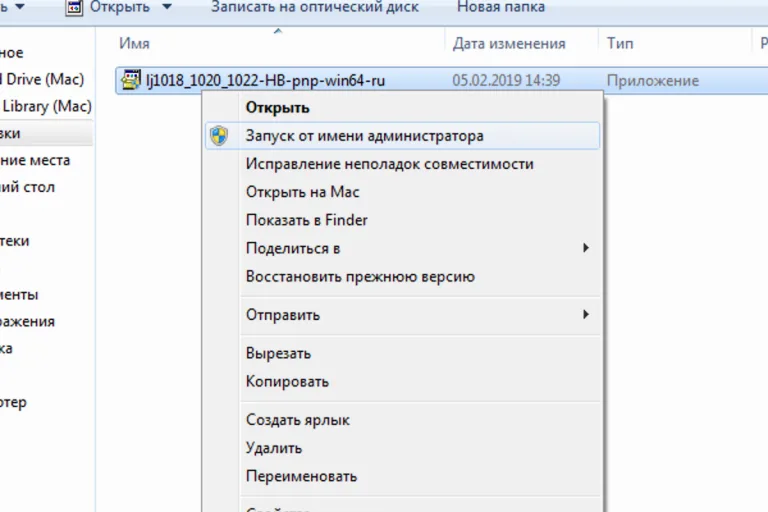Select the sidebar item ending in 'ий стол'
The image size is (768, 512).
[x=27, y=187]
